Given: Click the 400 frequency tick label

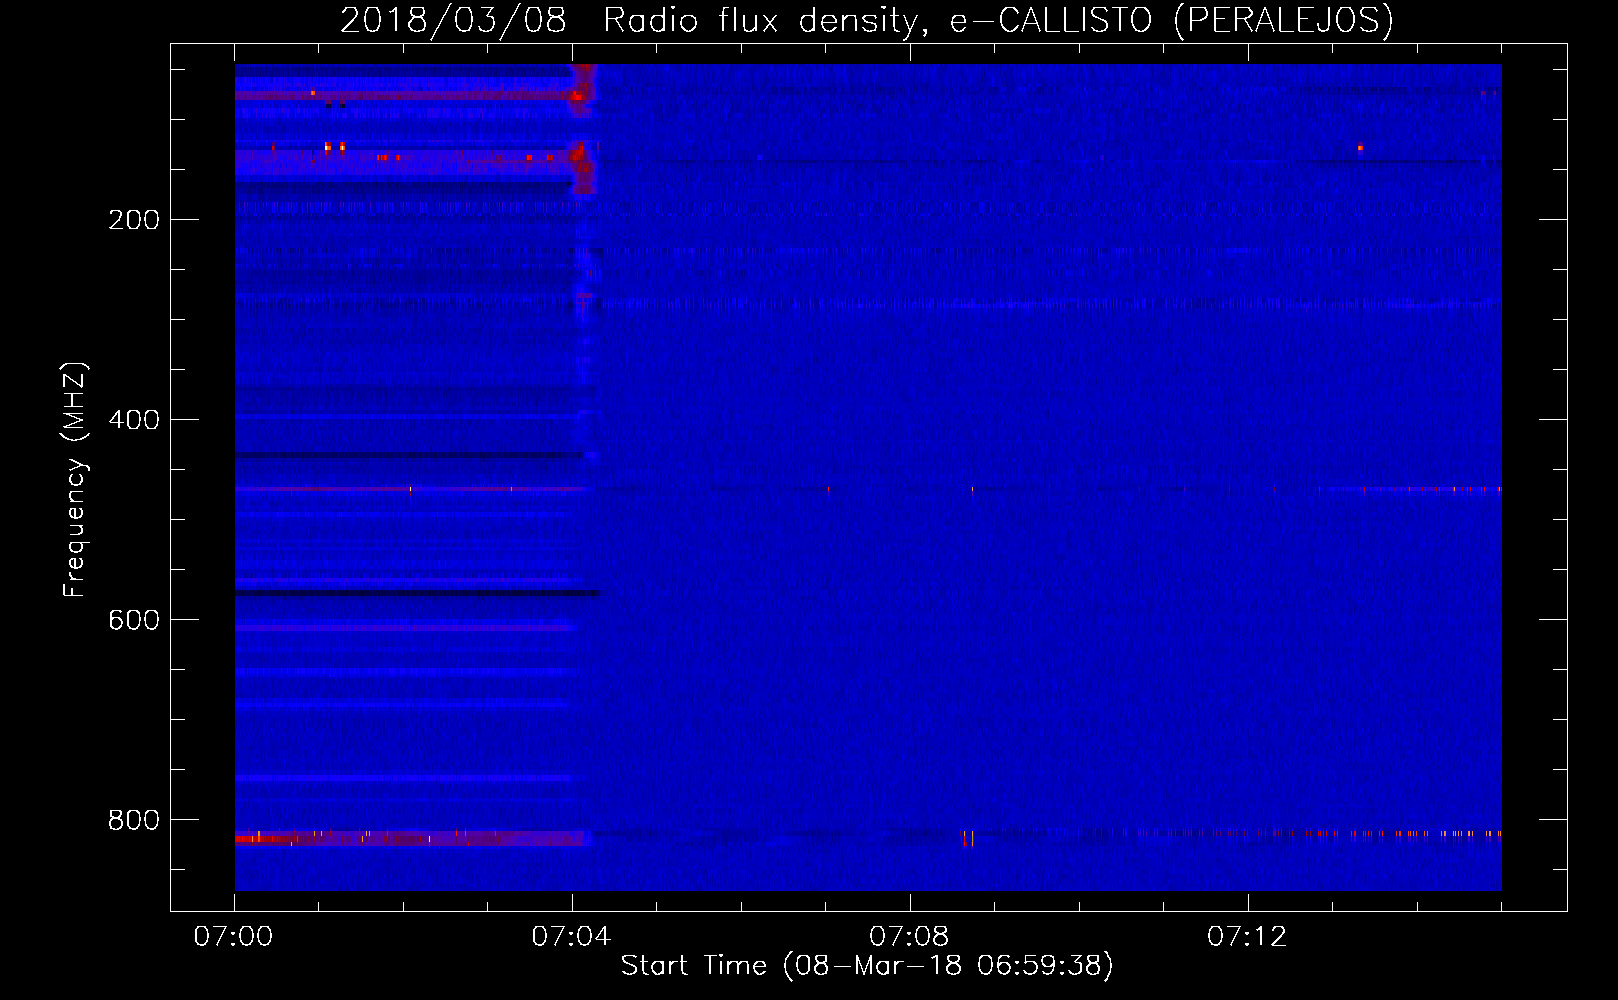Looking at the screenshot, I should [134, 420].
